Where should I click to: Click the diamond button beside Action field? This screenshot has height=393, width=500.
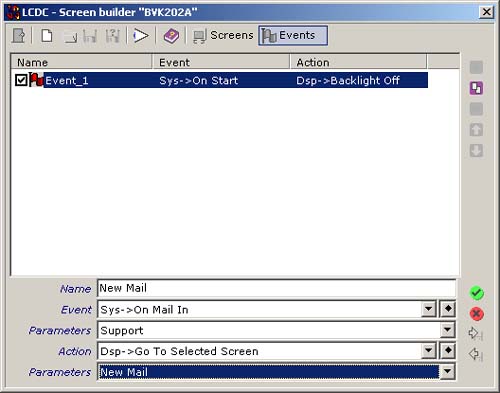448,351
